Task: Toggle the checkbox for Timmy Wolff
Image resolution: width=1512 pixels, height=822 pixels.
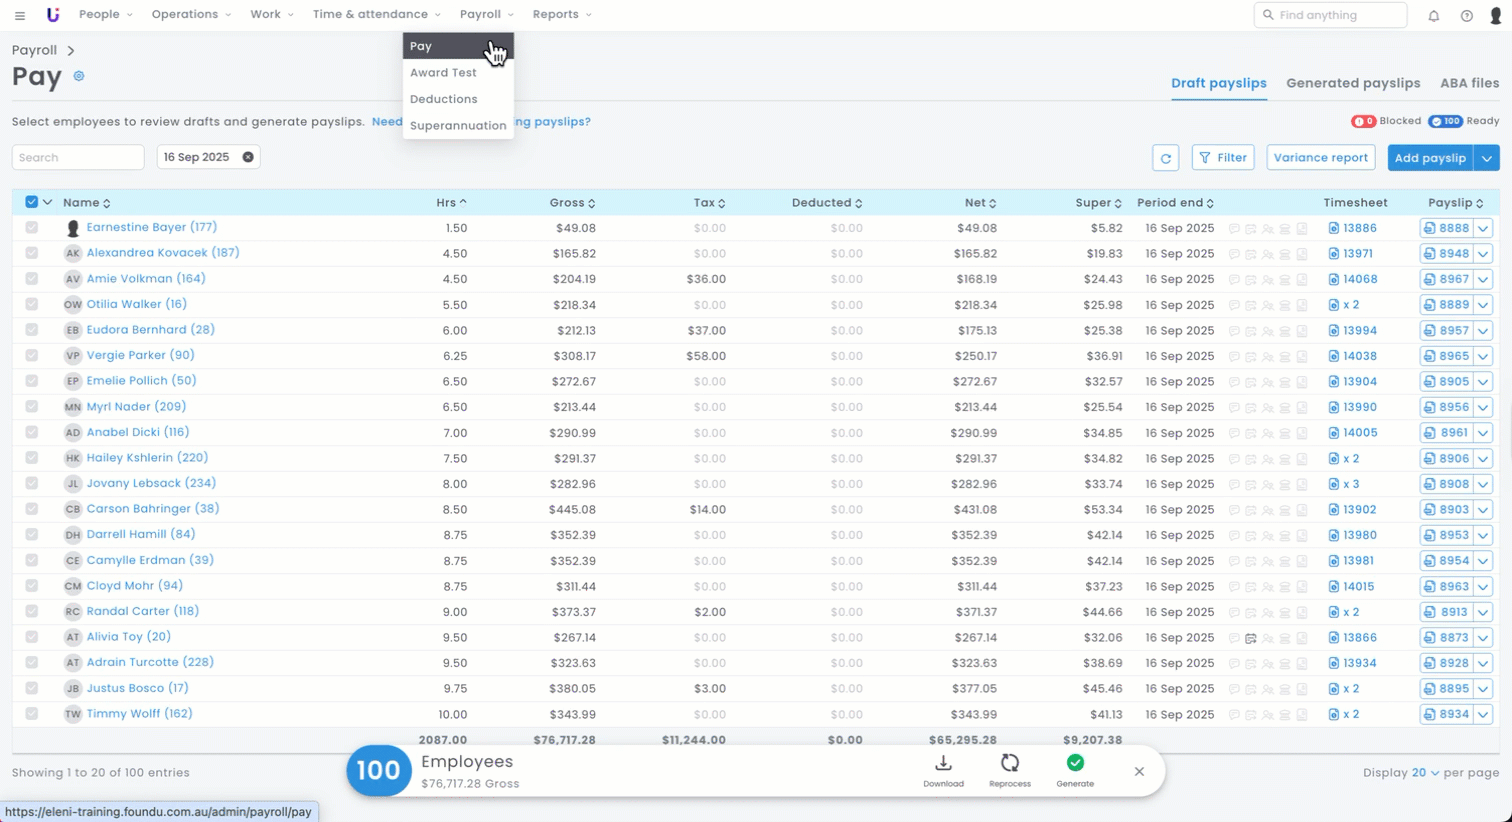Action: 32,714
